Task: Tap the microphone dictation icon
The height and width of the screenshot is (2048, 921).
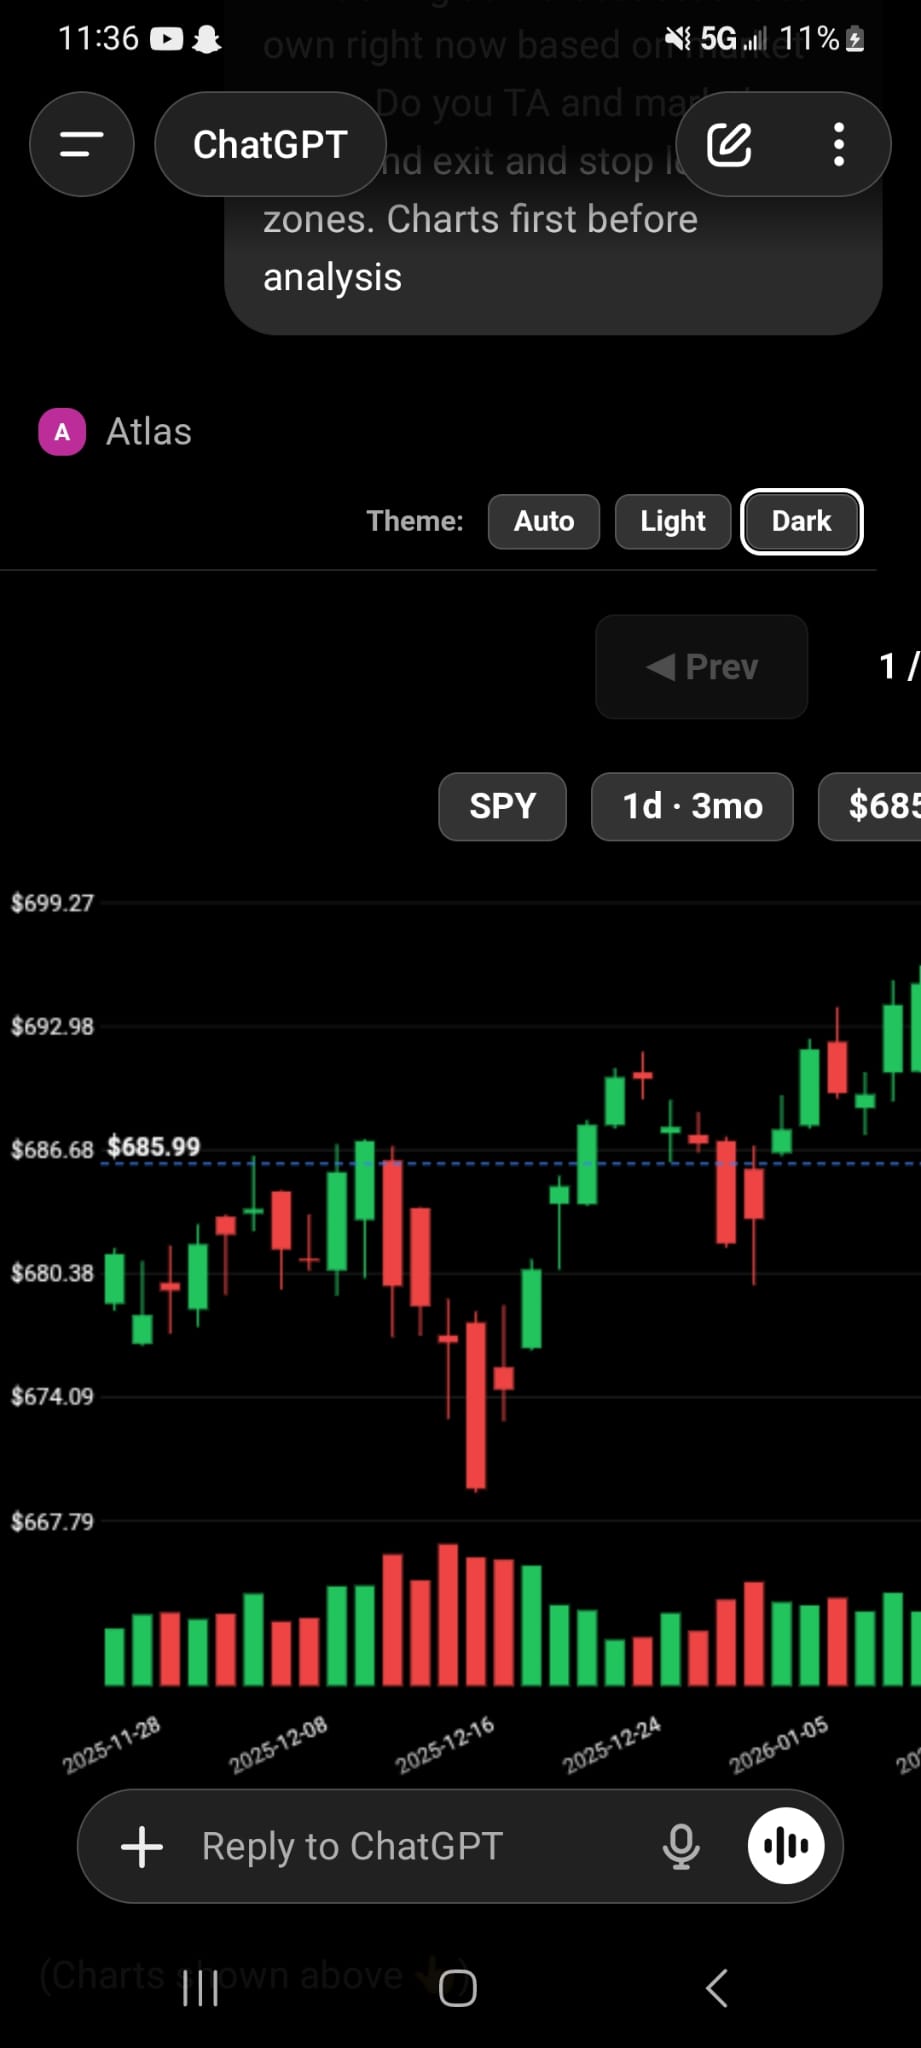Action: pos(681,1846)
